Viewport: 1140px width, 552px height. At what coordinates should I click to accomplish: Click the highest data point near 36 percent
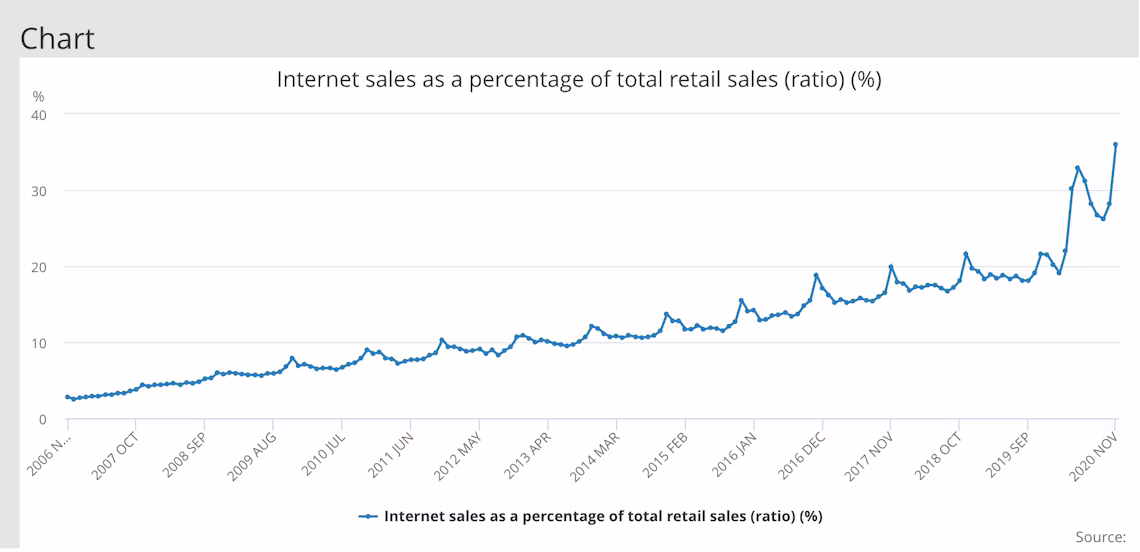1115,144
